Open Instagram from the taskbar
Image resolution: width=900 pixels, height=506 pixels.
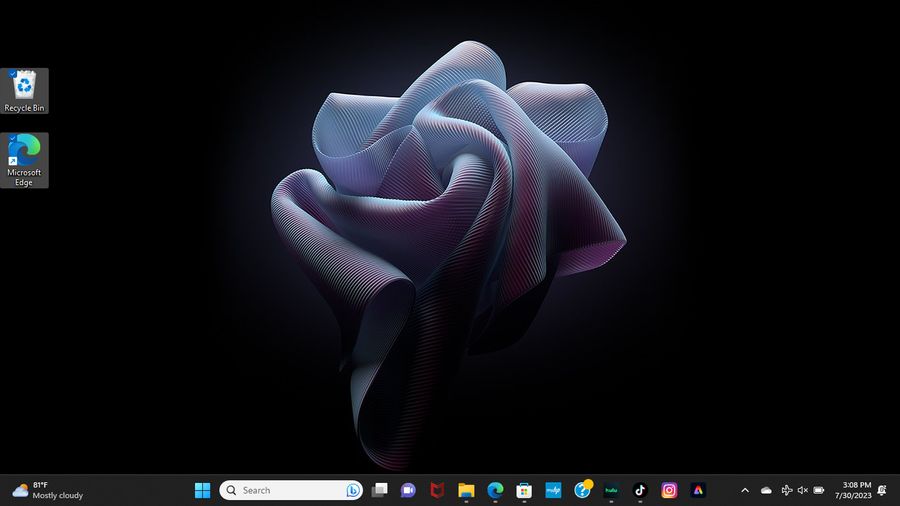point(669,491)
